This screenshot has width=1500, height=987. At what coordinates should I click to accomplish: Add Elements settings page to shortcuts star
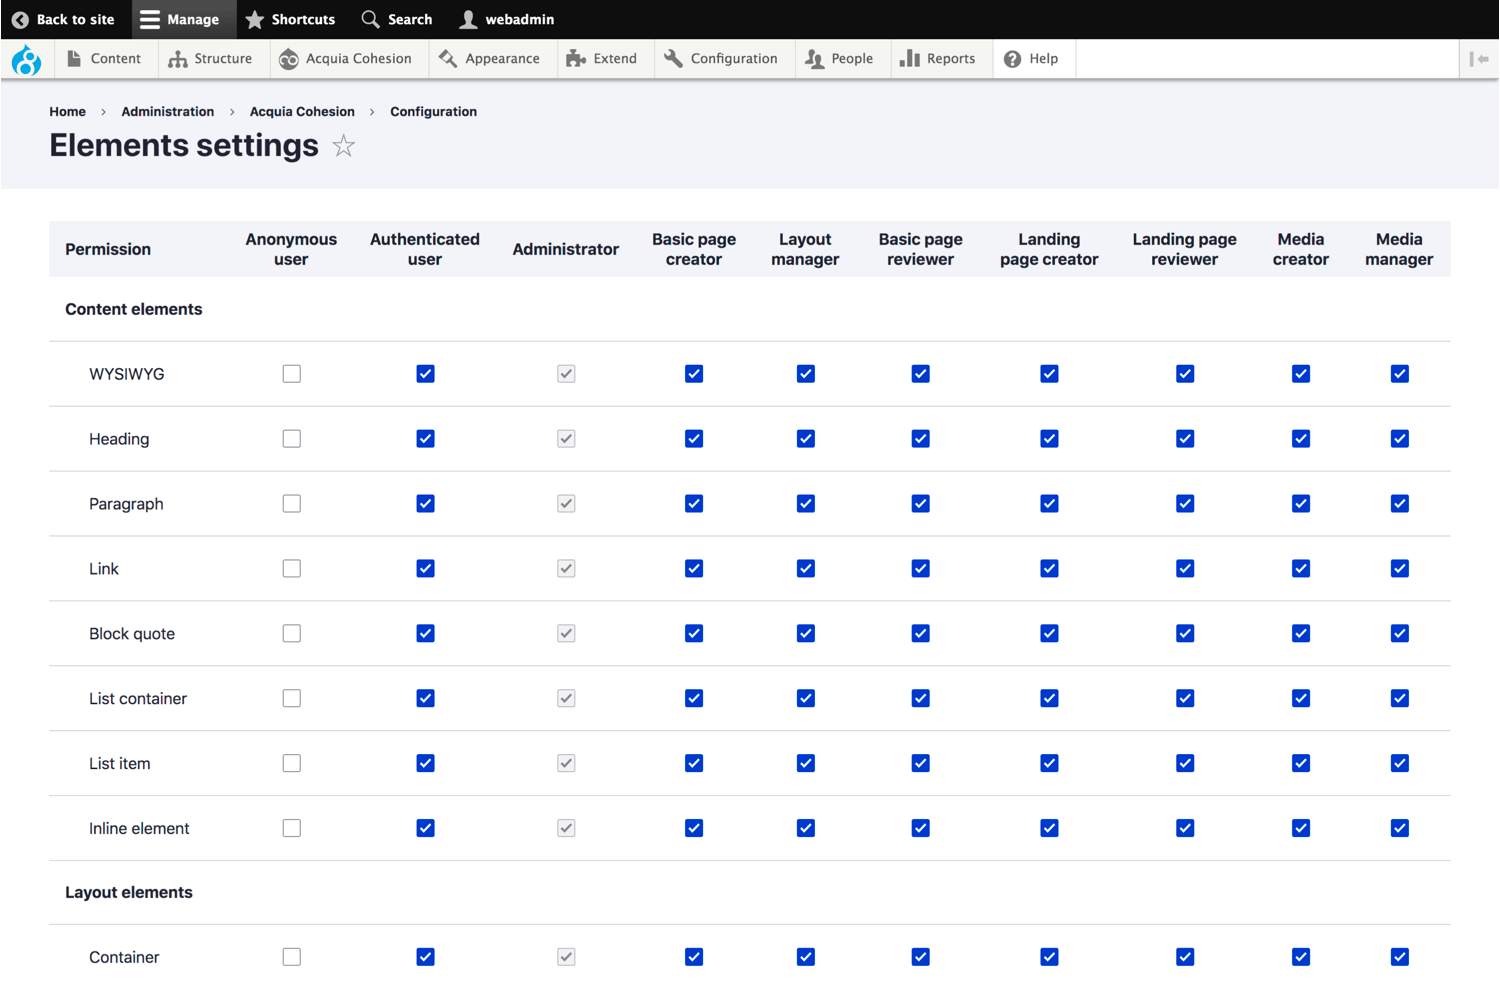pyautogui.click(x=344, y=146)
